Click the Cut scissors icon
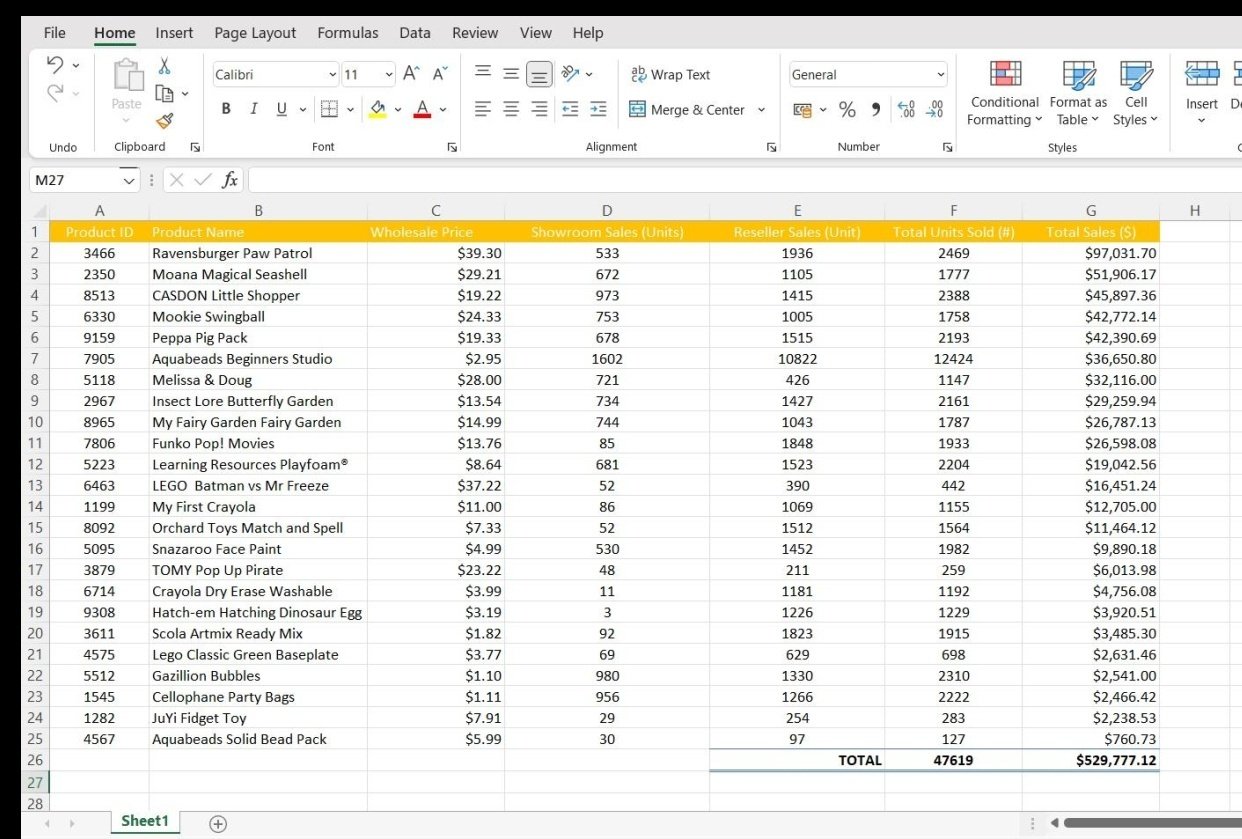Screen dimensions: 1242x839 click(164, 67)
